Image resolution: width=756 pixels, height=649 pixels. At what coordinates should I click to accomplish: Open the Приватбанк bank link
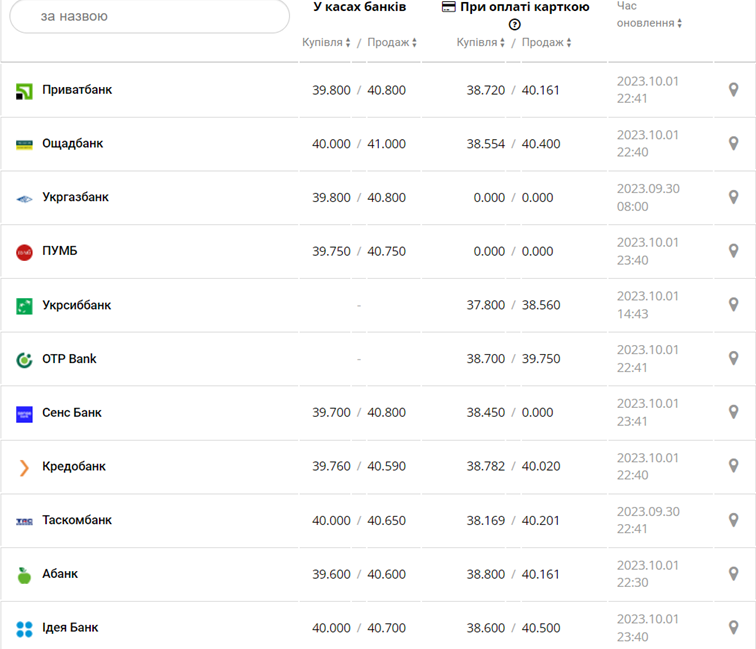77,90
